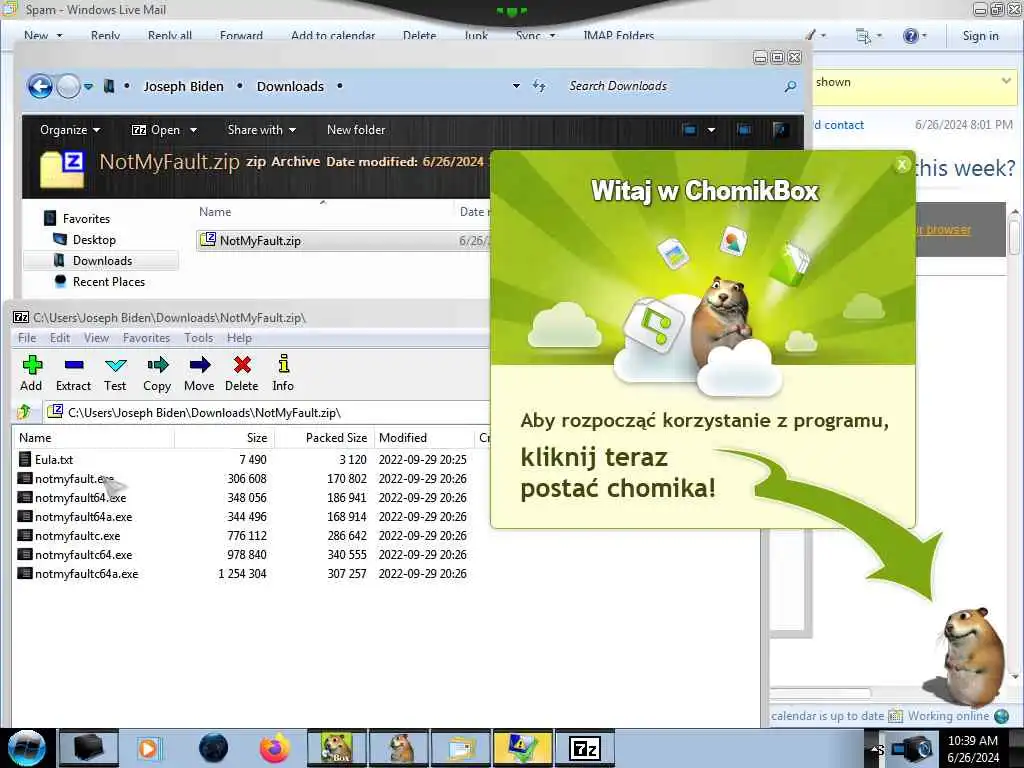Image resolution: width=1024 pixels, height=768 pixels.
Task: Open the 7-Zip Help menu
Action: (x=239, y=338)
